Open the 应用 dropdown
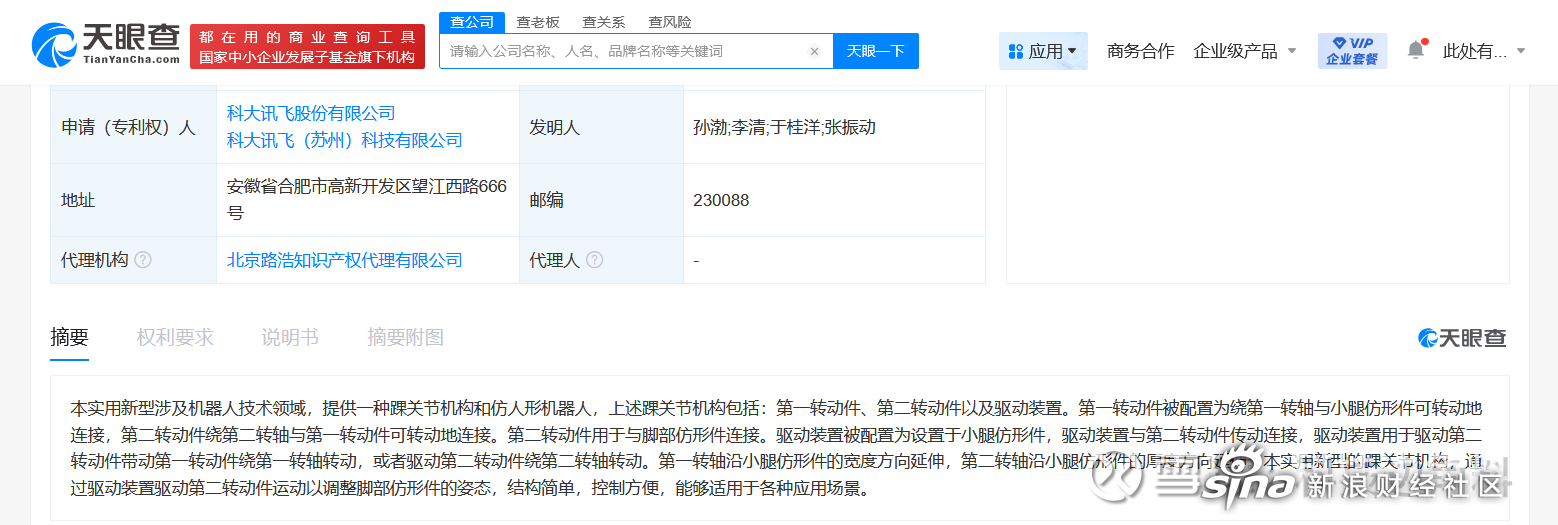Screen dimensions: 1558x525 [x=1043, y=51]
